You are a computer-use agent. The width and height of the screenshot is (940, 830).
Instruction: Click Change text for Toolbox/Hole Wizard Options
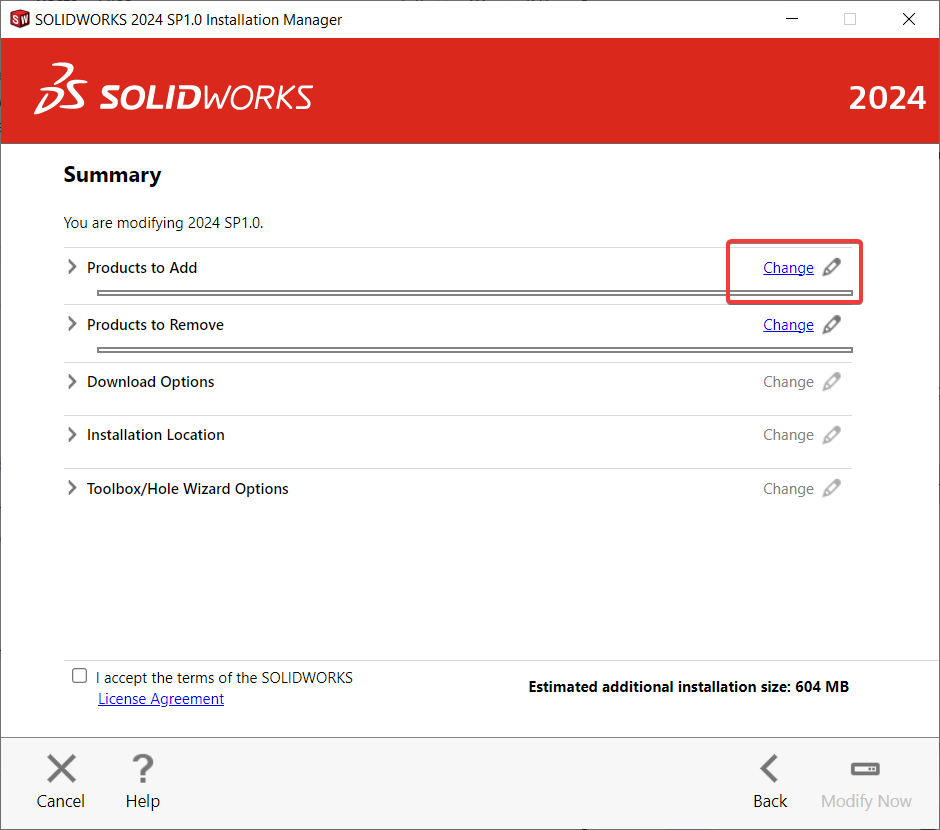point(788,489)
